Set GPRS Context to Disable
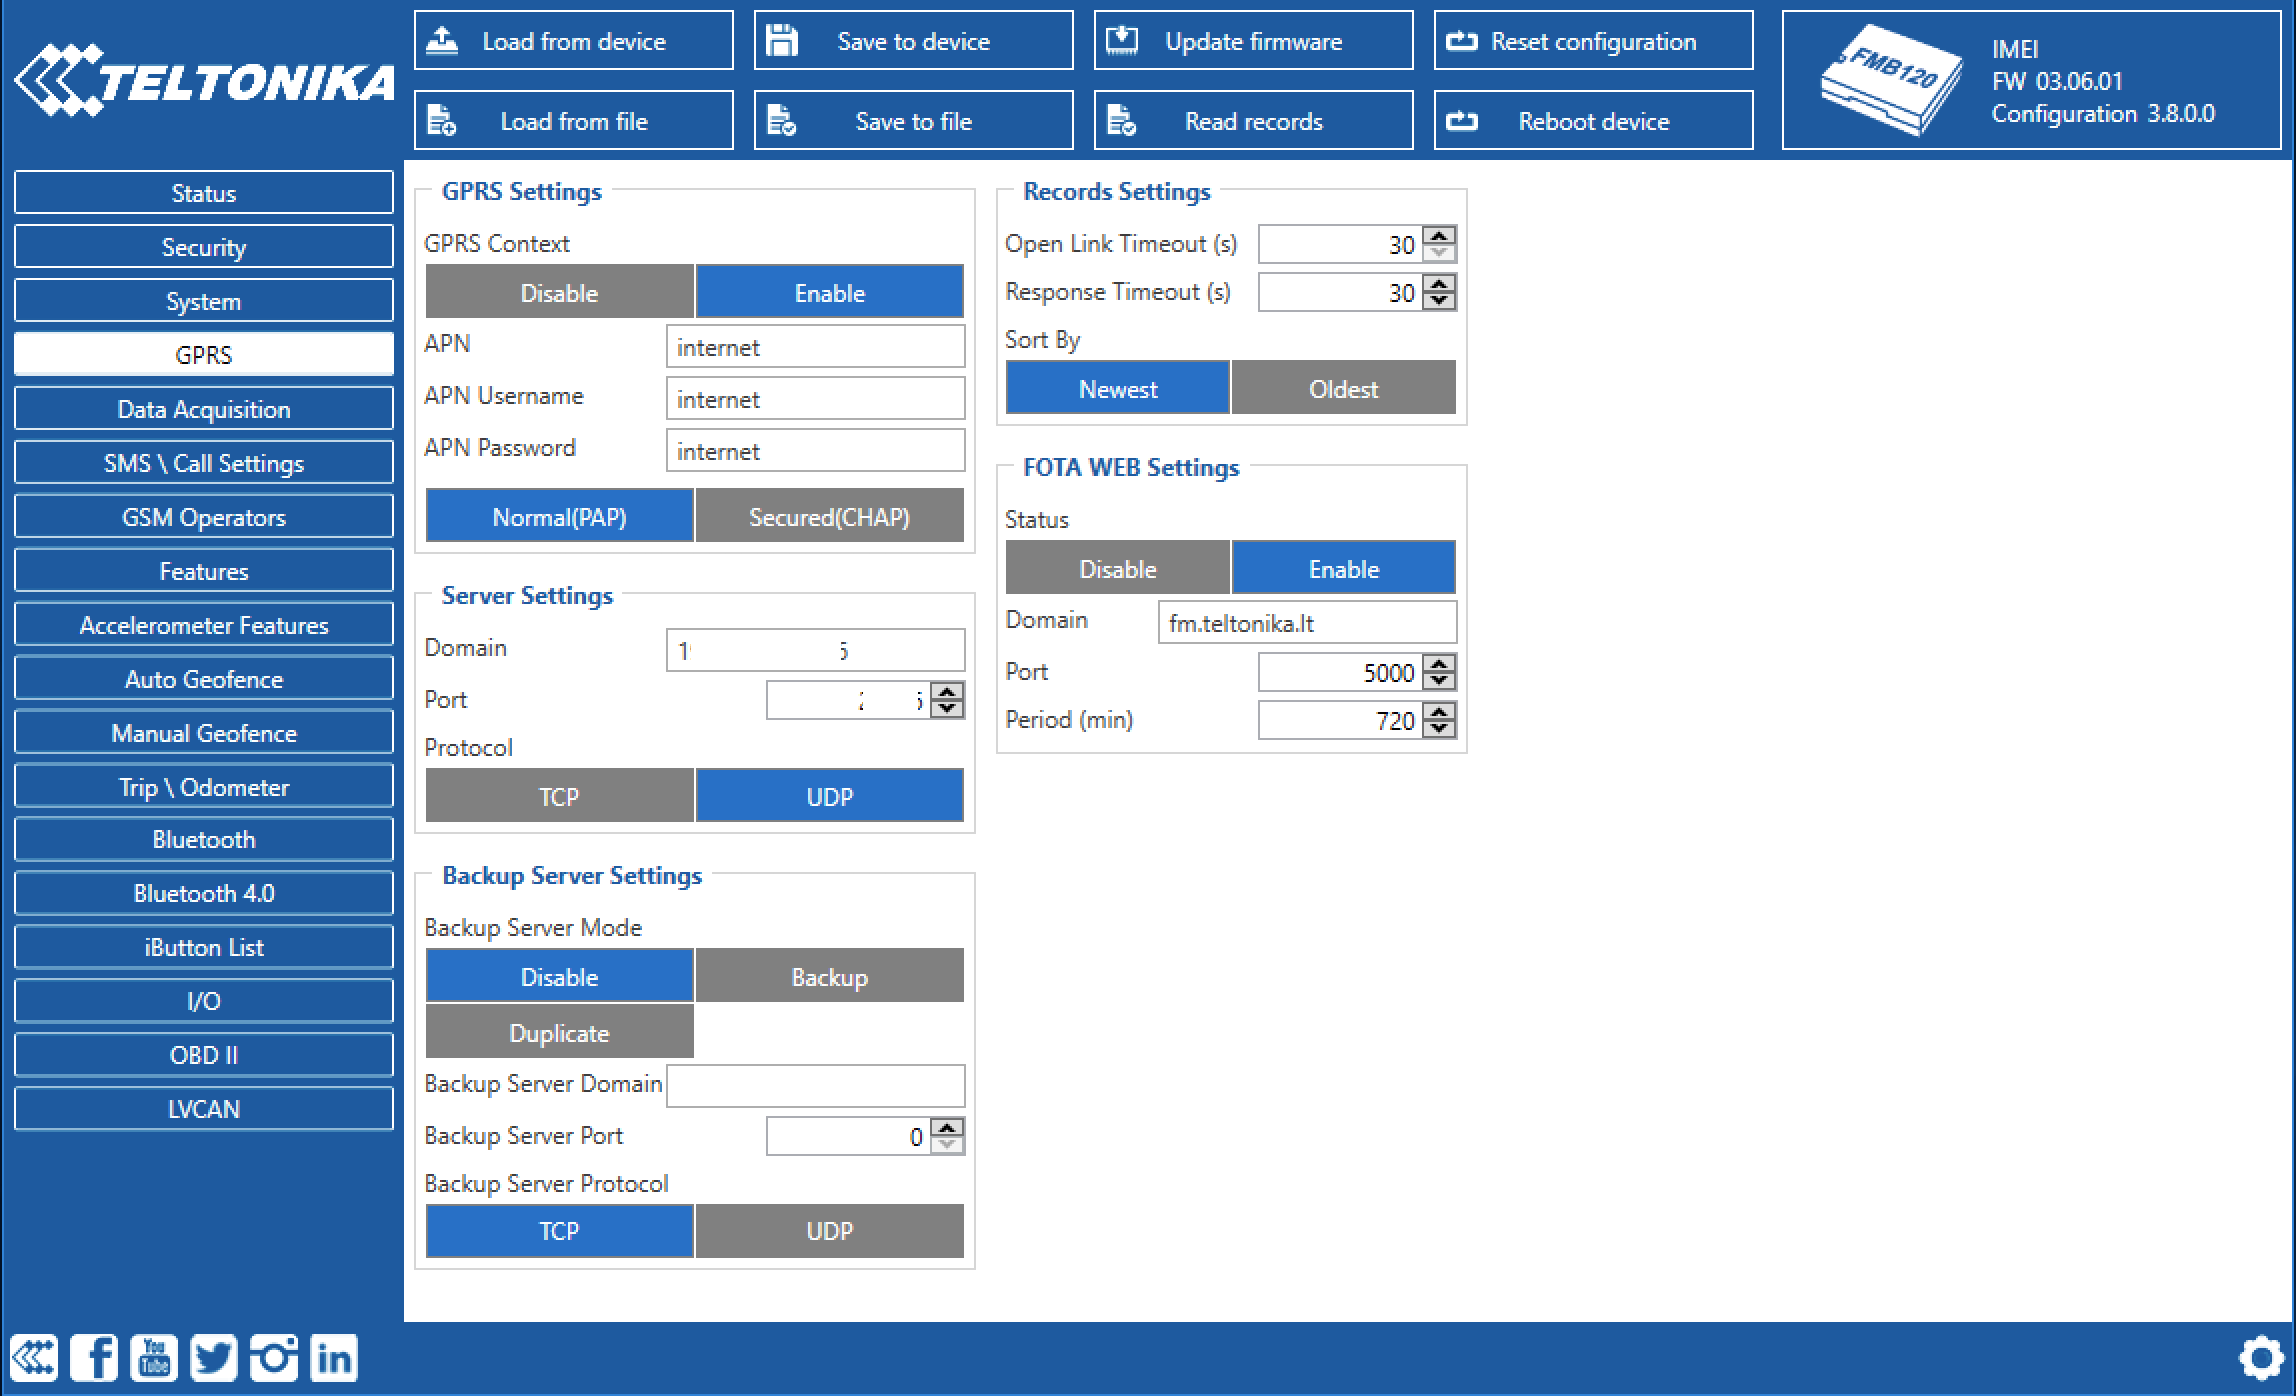The height and width of the screenshot is (1396, 2296). click(x=559, y=293)
